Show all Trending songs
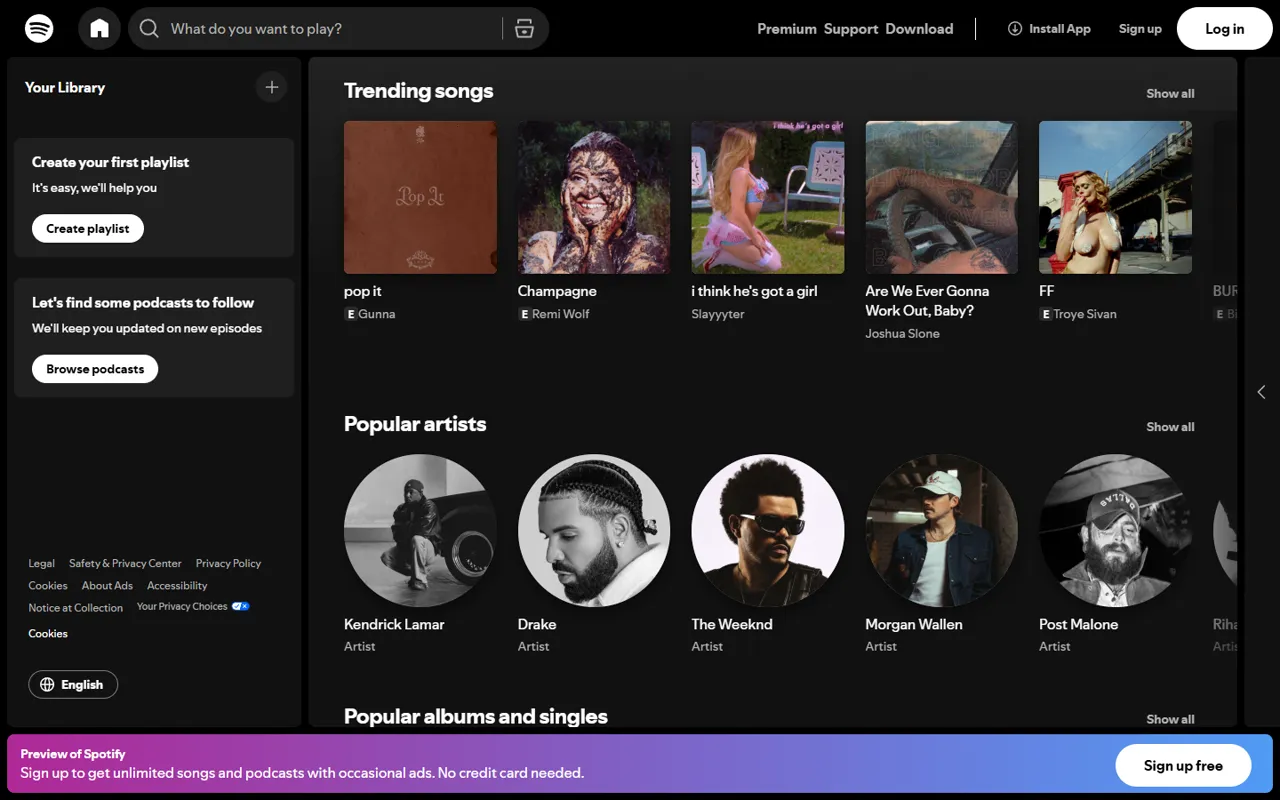Screen dimensions: 1280x800 click(x=1170, y=93)
